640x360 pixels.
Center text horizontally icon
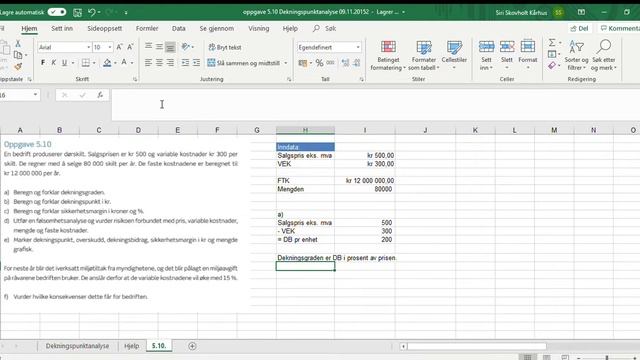(159, 62)
